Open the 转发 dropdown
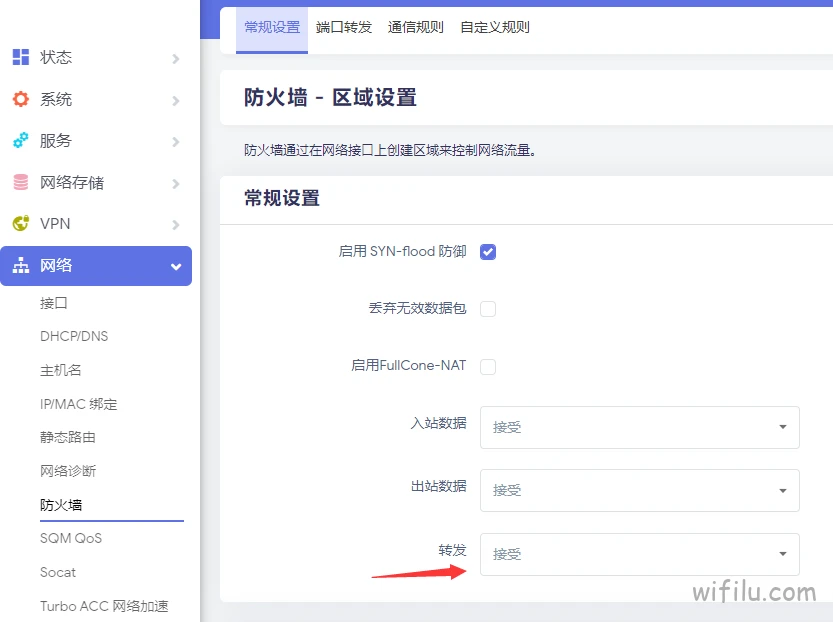This screenshot has height=622, width=833. coord(640,554)
